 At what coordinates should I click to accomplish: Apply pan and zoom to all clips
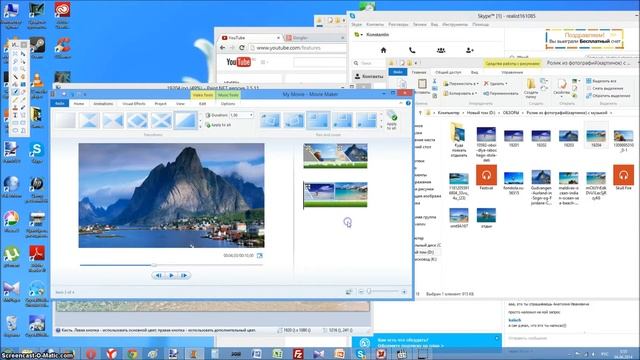(x=392, y=120)
